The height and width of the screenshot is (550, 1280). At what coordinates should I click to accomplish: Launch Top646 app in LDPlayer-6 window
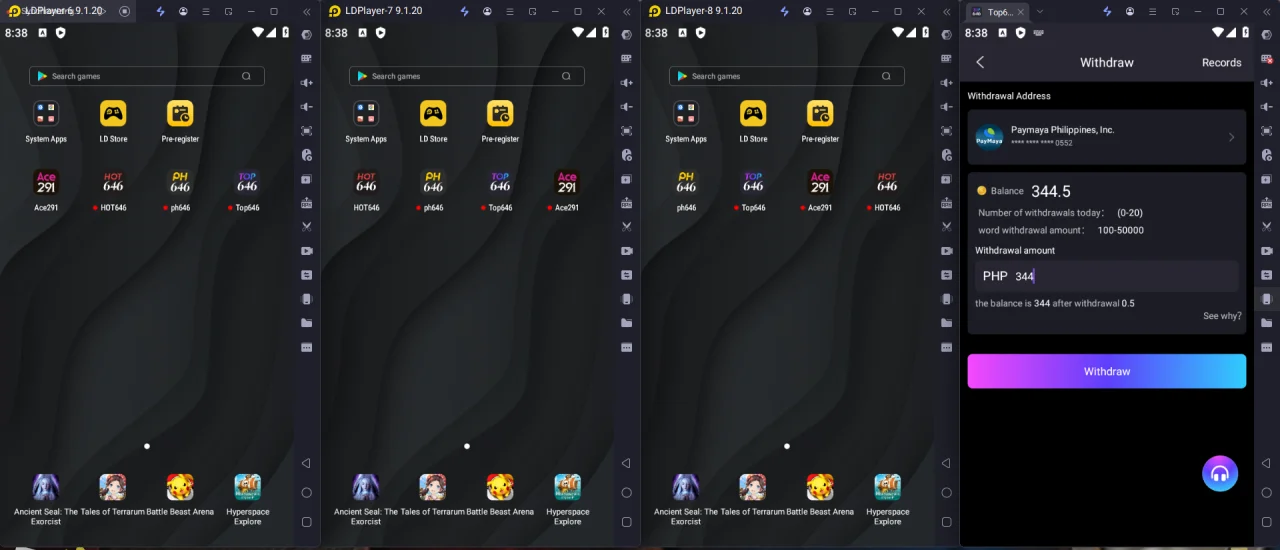pos(247,183)
